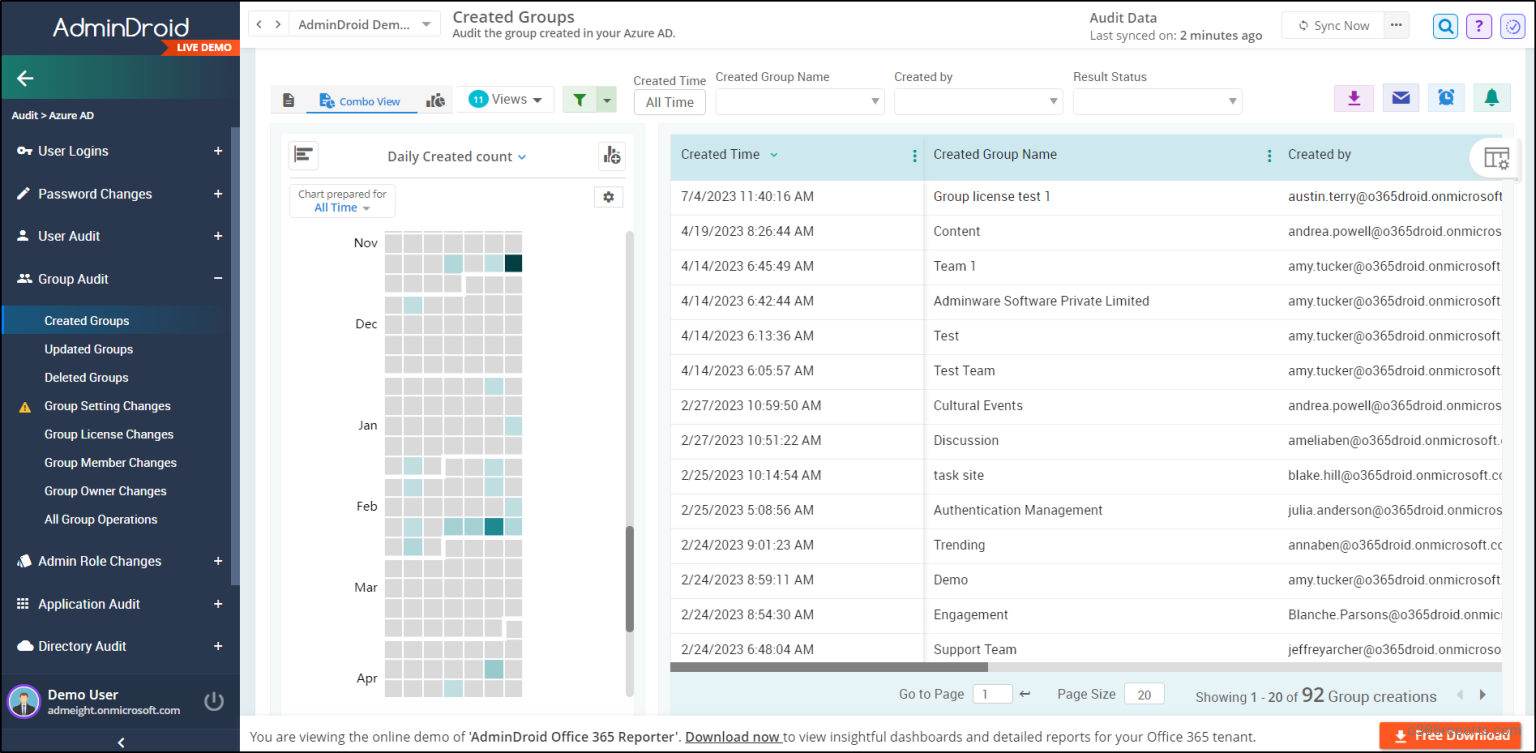Expand the Directory Audit section
Viewport: 1536px width, 753px height.
pos(218,646)
